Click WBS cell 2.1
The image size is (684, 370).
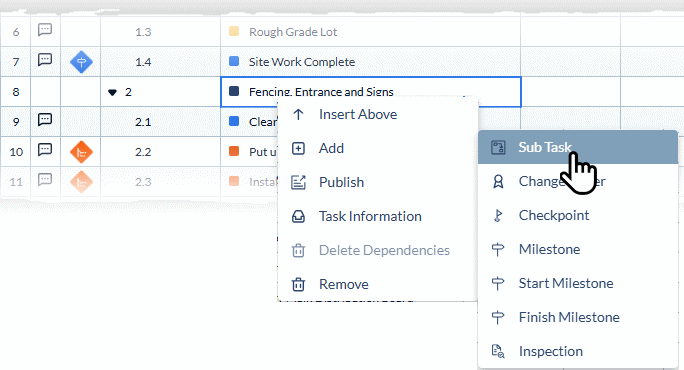coord(143,122)
